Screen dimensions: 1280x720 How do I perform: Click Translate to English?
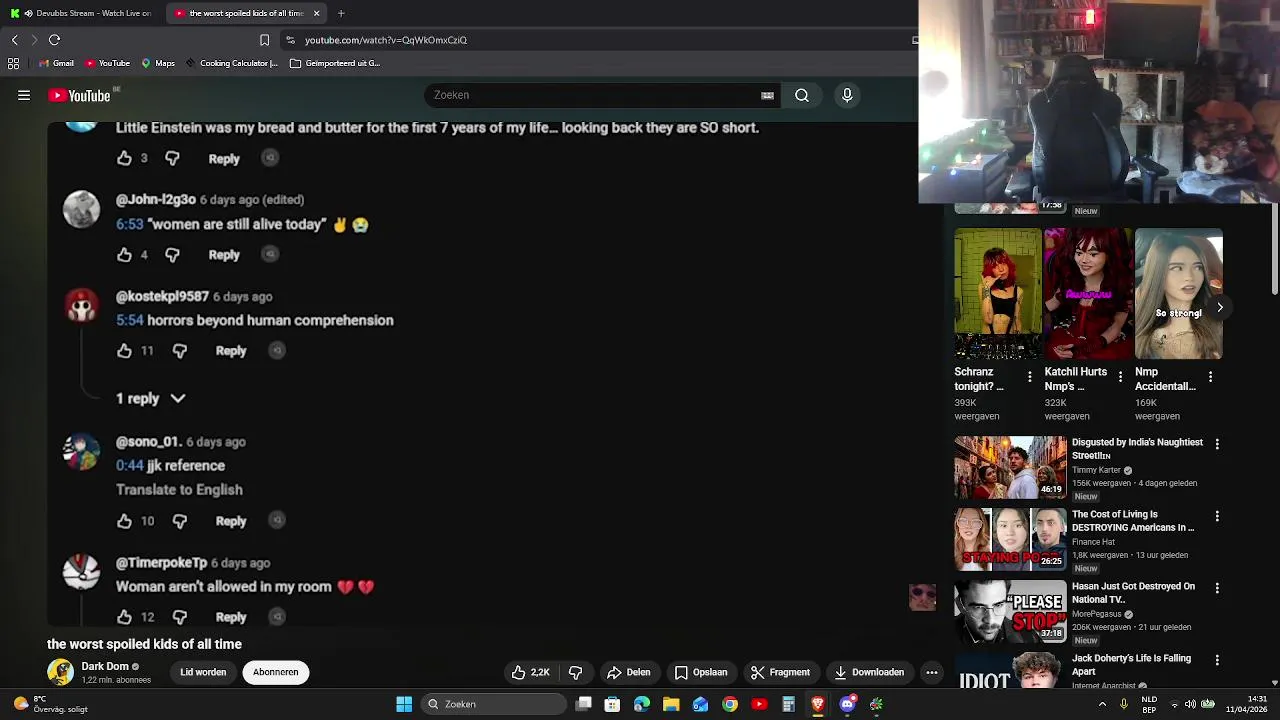pyautogui.click(x=179, y=490)
